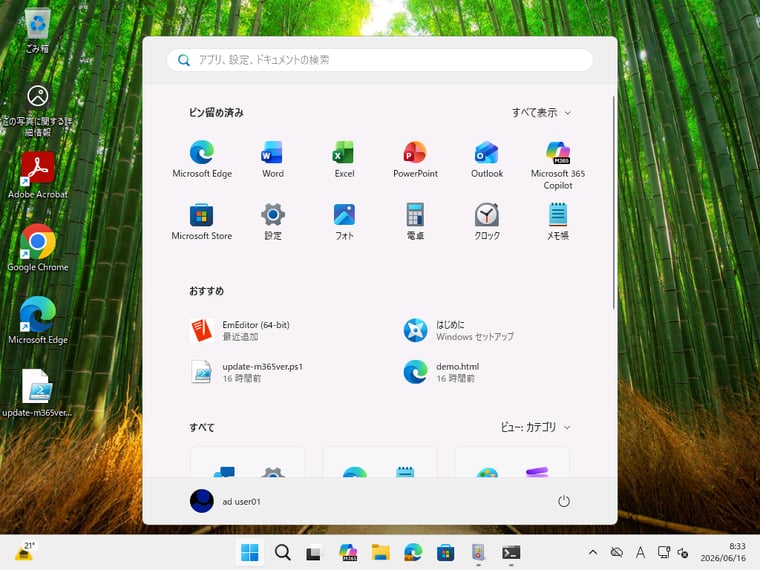Screen dimensions: 760x570
Task: Open ごみ箱 Recycle Bin on desktop
Action: pyautogui.click(x=37, y=30)
